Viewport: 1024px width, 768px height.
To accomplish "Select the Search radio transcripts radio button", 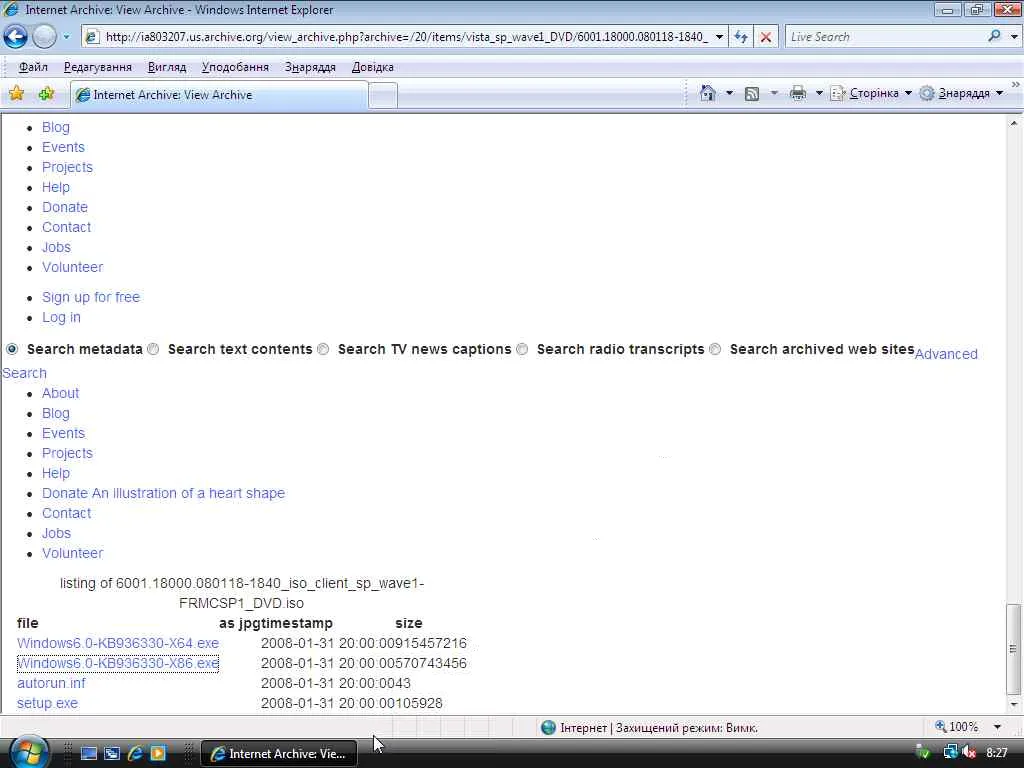I will [x=522, y=349].
